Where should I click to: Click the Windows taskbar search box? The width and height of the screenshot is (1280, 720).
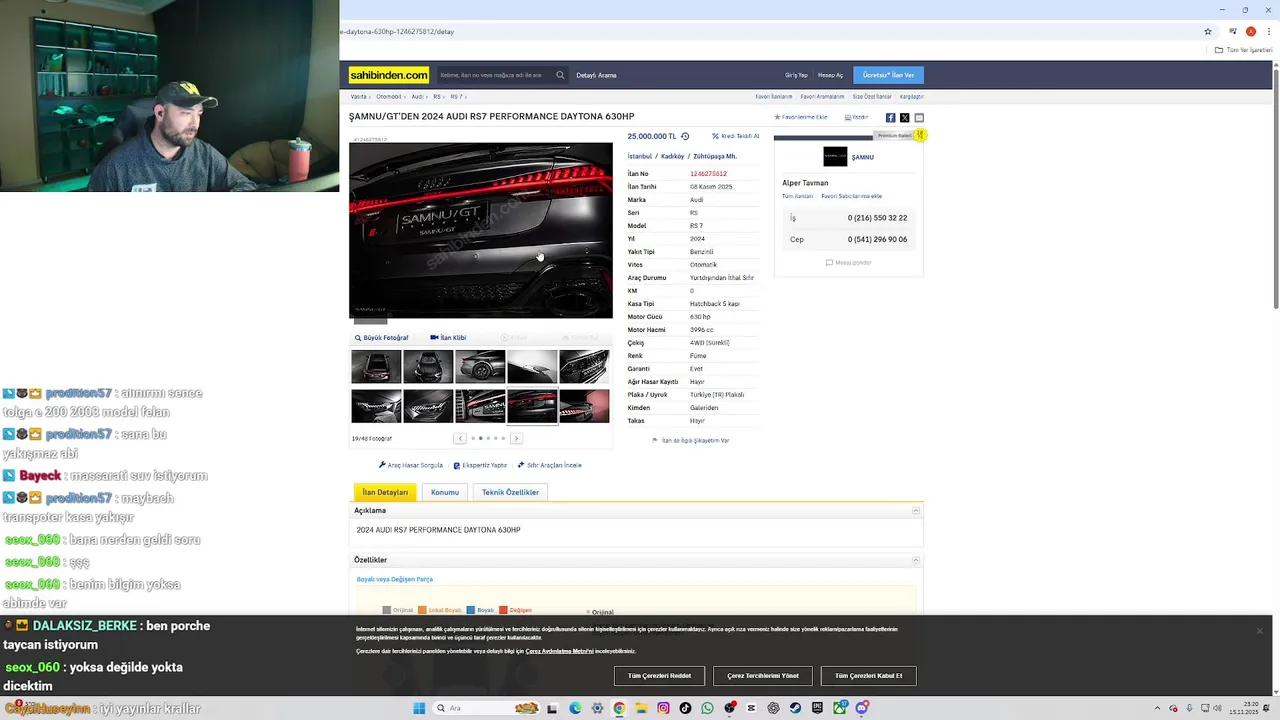tap(488, 708)
